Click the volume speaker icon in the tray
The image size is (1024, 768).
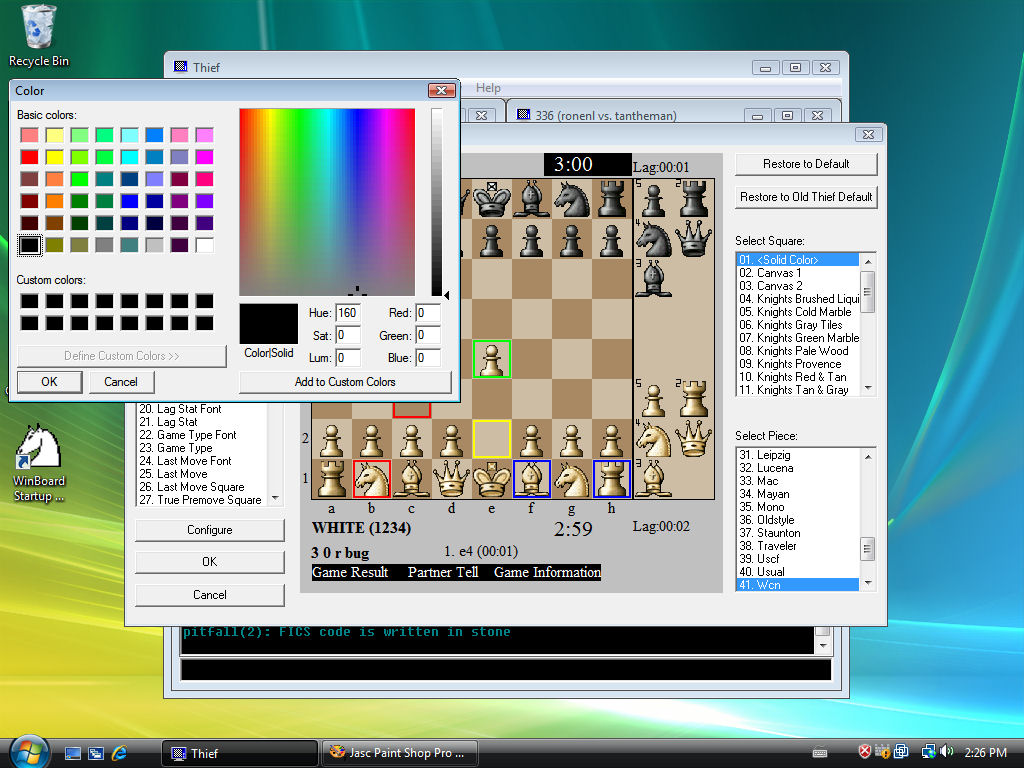point(947,752)
